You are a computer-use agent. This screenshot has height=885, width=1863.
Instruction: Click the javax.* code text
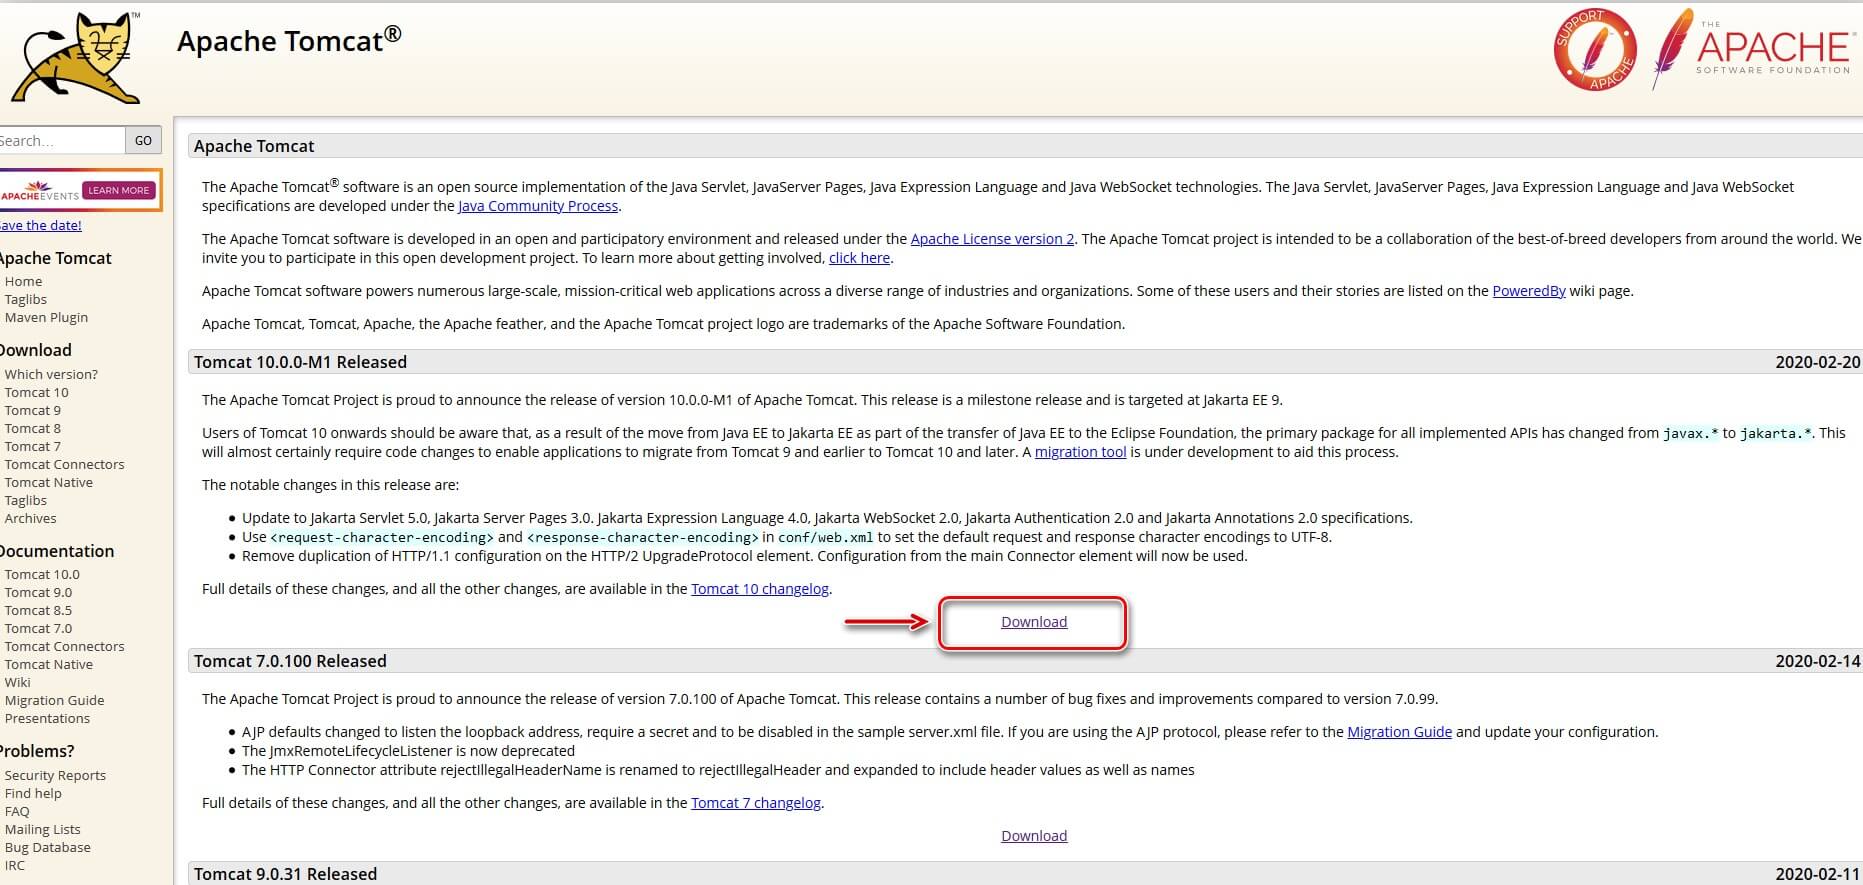click(x=1690, y=433)
